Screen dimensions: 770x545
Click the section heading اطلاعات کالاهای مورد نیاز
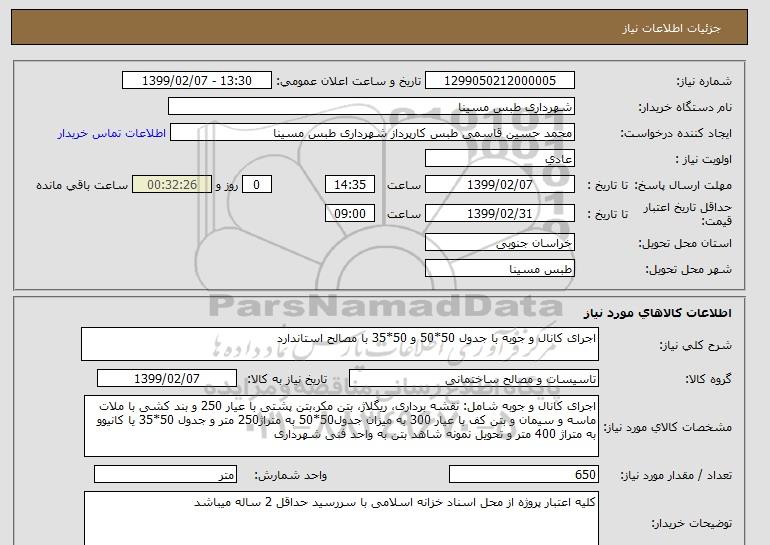coord(658,313)
